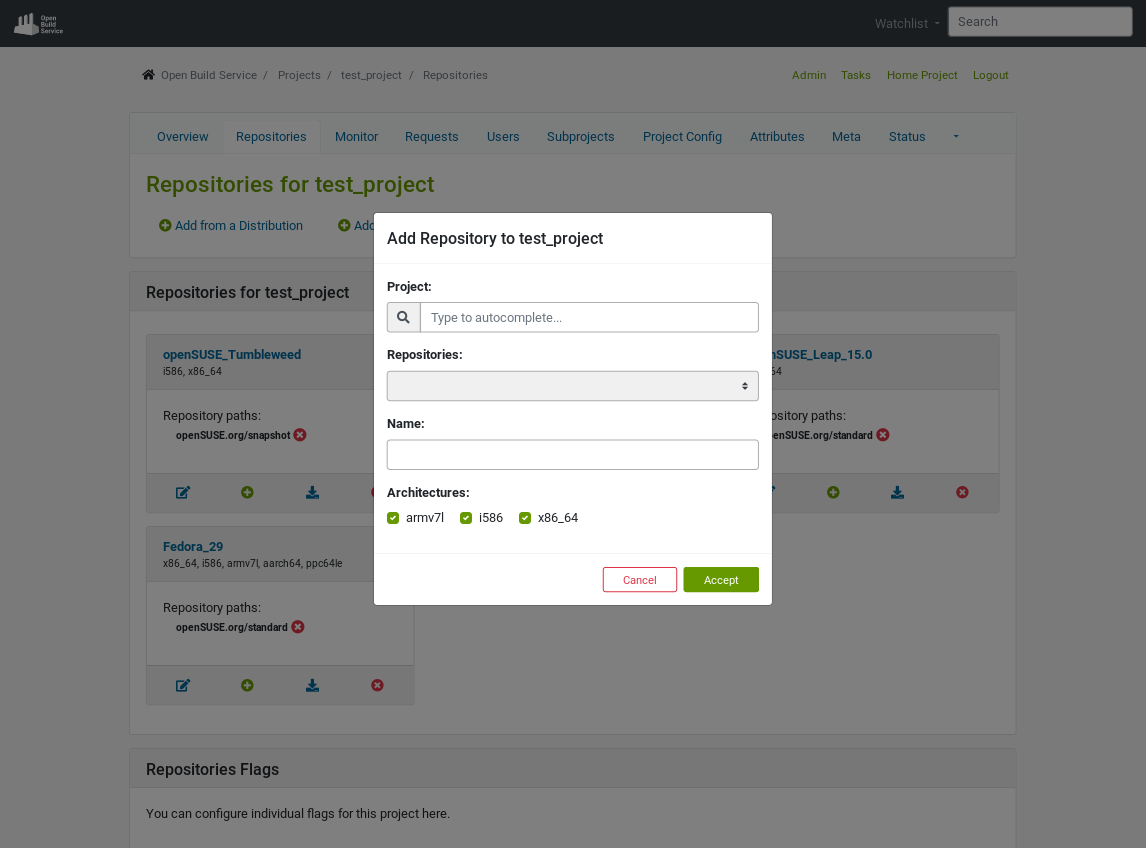Expand the overflow caret beside Status tab
This screenshot has width=1146, height=848.
[955, 137]
